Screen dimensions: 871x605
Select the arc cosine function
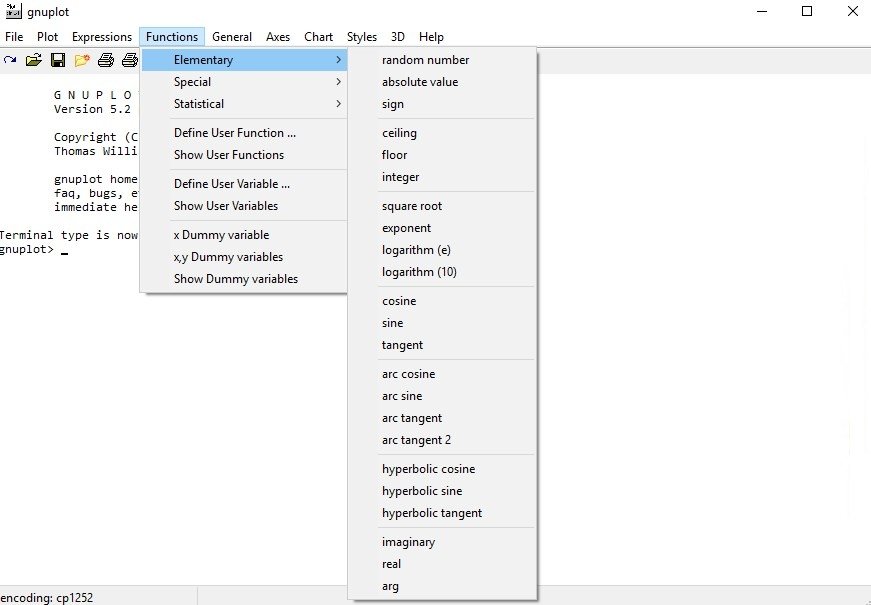point(443,374)
